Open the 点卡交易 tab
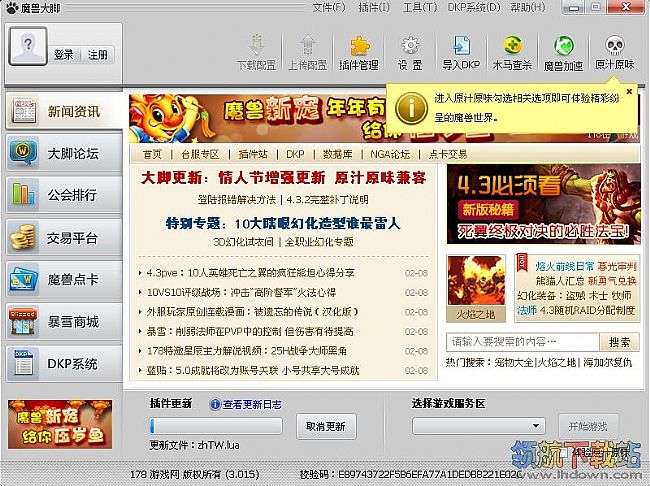The height and width of the screenshot is (486, 650). (x=448, y=154)
